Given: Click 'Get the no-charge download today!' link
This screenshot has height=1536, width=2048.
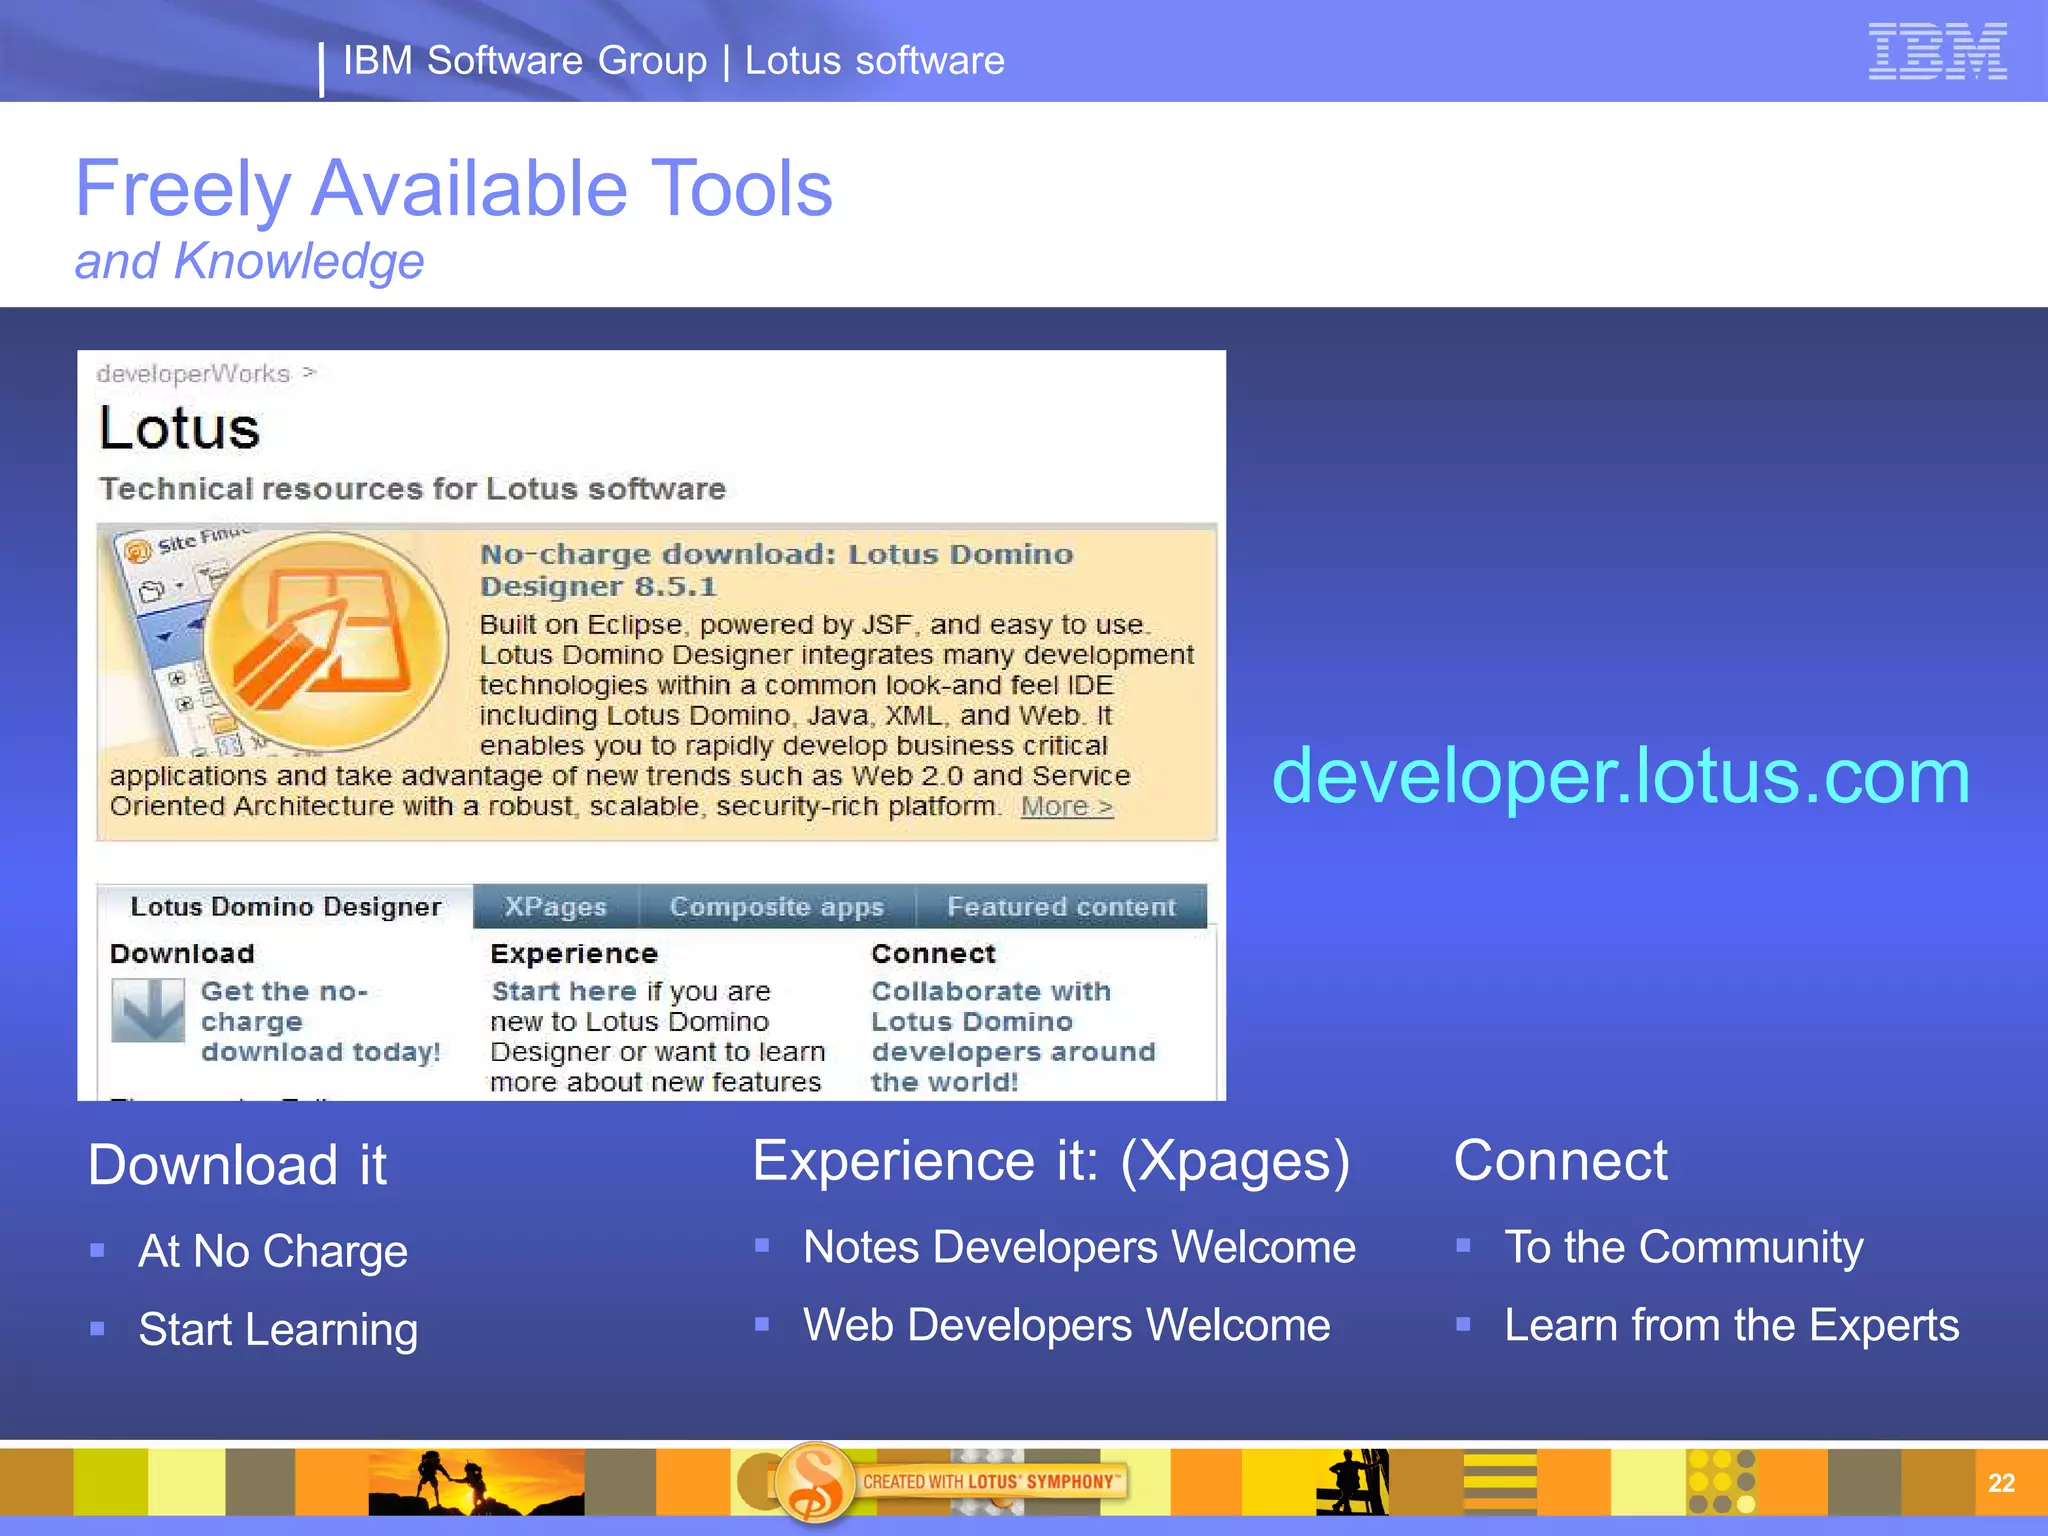Looking at the screenshot, I should click(320, 1021).
